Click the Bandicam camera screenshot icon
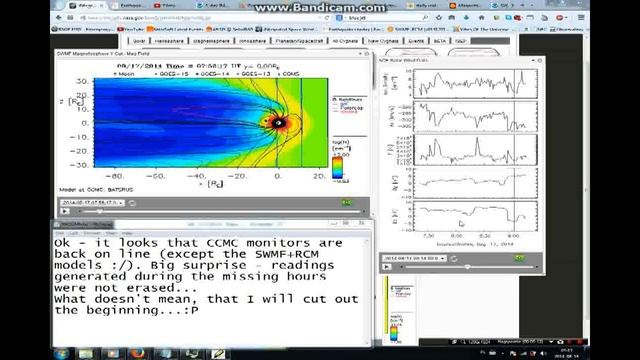This screenshot has width=640, height=360. coord(560,342)
